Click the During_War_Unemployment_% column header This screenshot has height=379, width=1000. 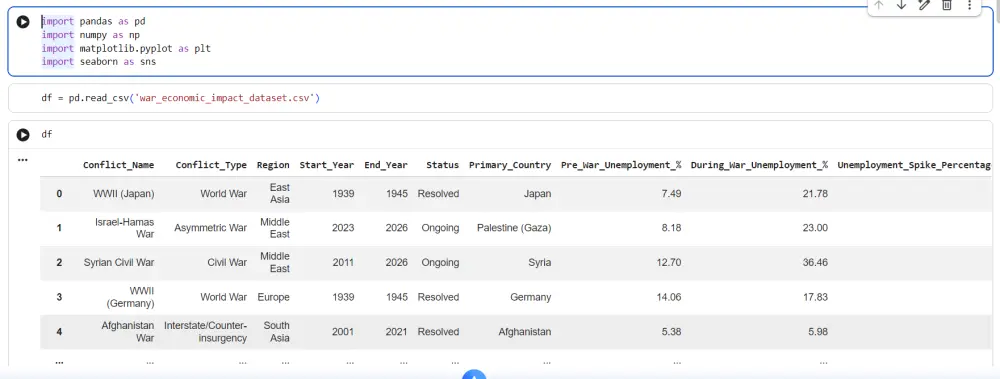[760, 165]
